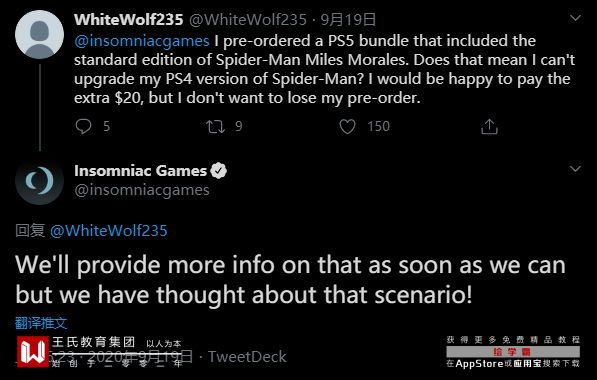Click the Insomniac Games verified badge
This screenshot has width=597, height=380.
tap(219, 171)
